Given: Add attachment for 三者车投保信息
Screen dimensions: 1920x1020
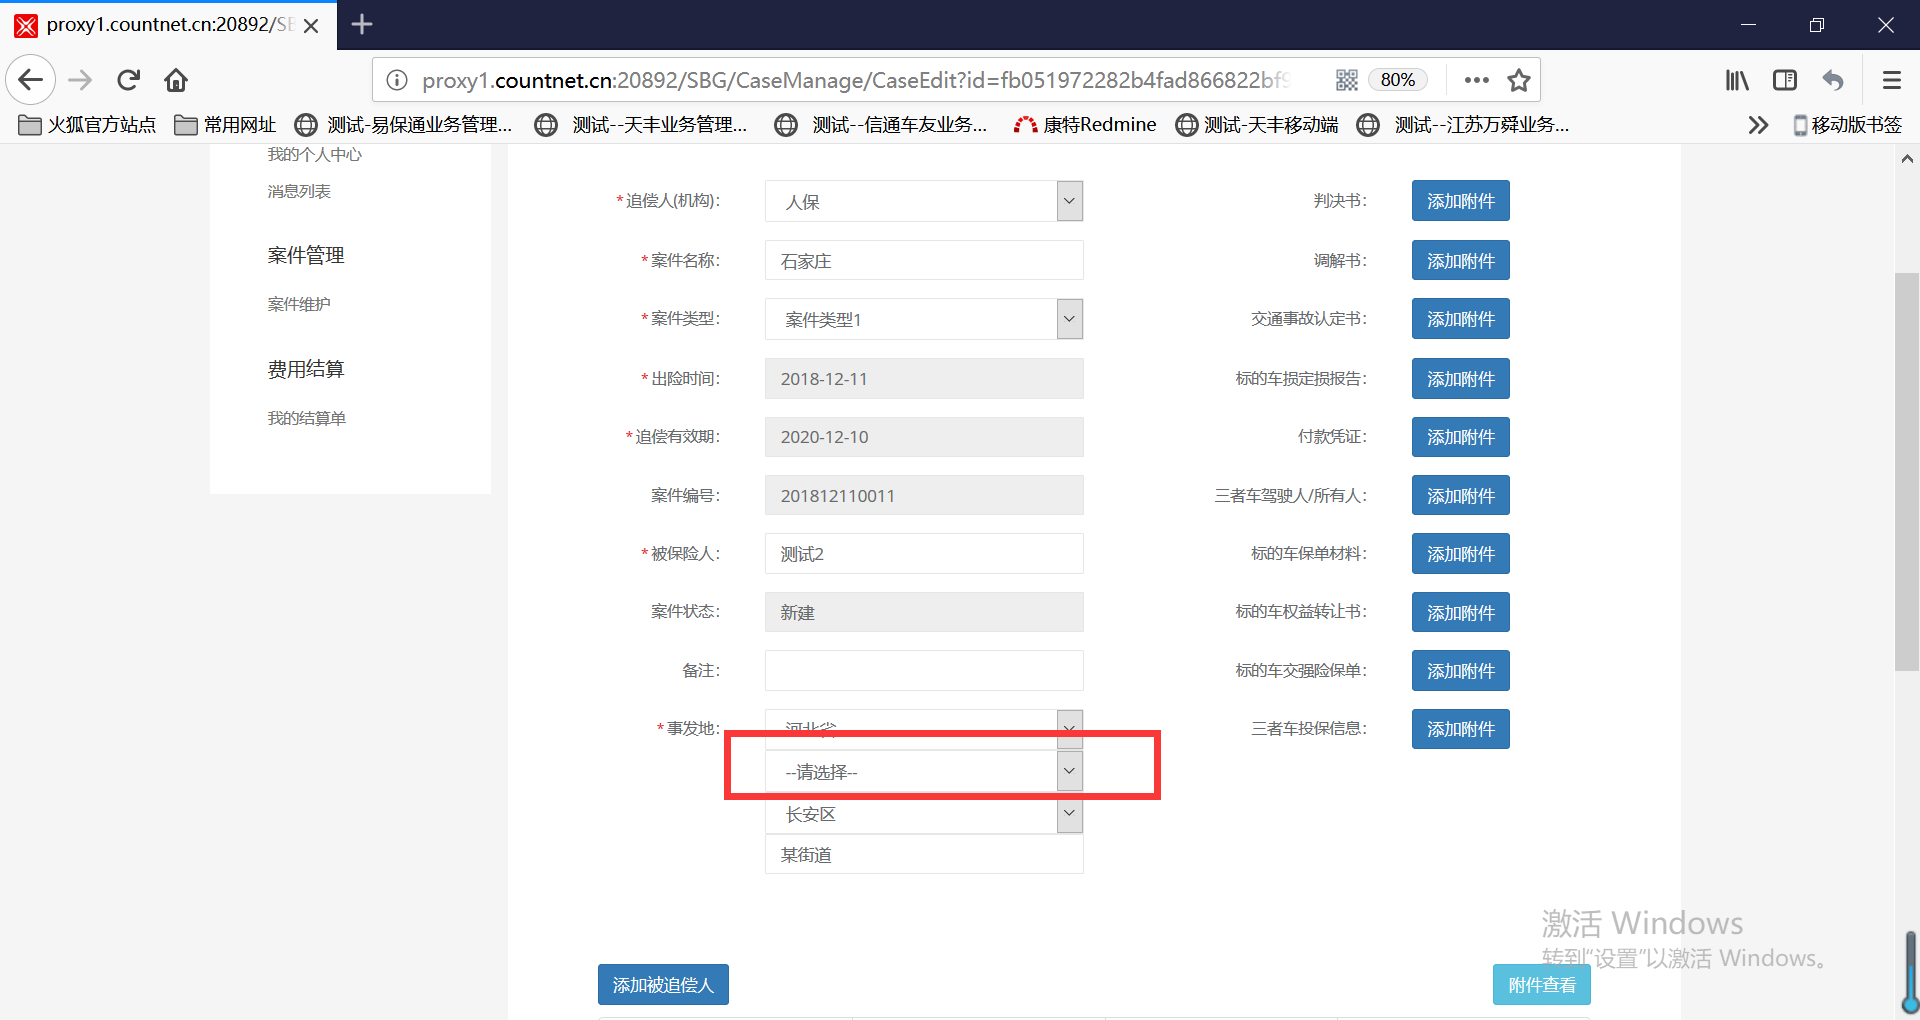Looking at the screenshot, I should tap(1460, 729).
